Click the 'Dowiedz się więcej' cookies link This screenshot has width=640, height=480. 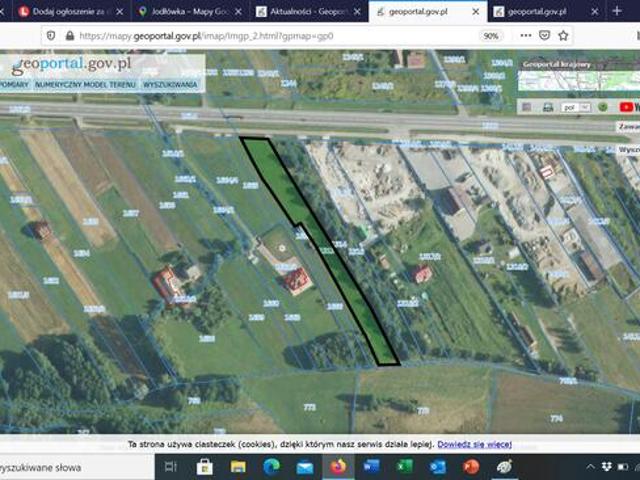(474, 443)
